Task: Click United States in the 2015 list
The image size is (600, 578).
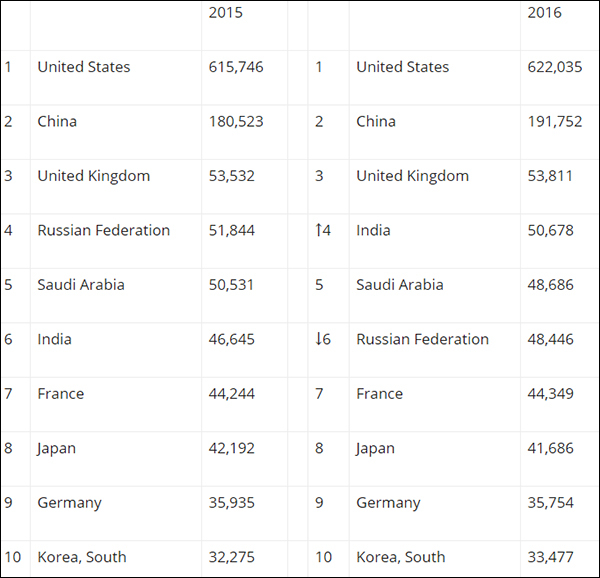Action: click(x=84, y=67)
